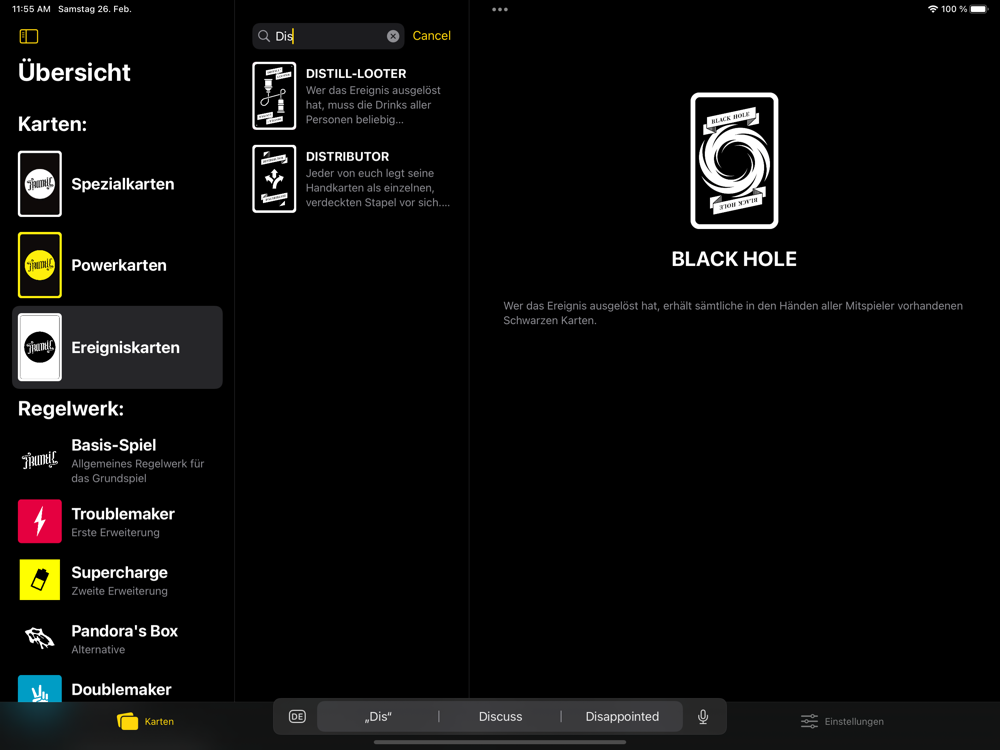Click the DISTILL-LOOTER result title
The width and height of the screenshot is (1000, 750).
click(356, 73)
